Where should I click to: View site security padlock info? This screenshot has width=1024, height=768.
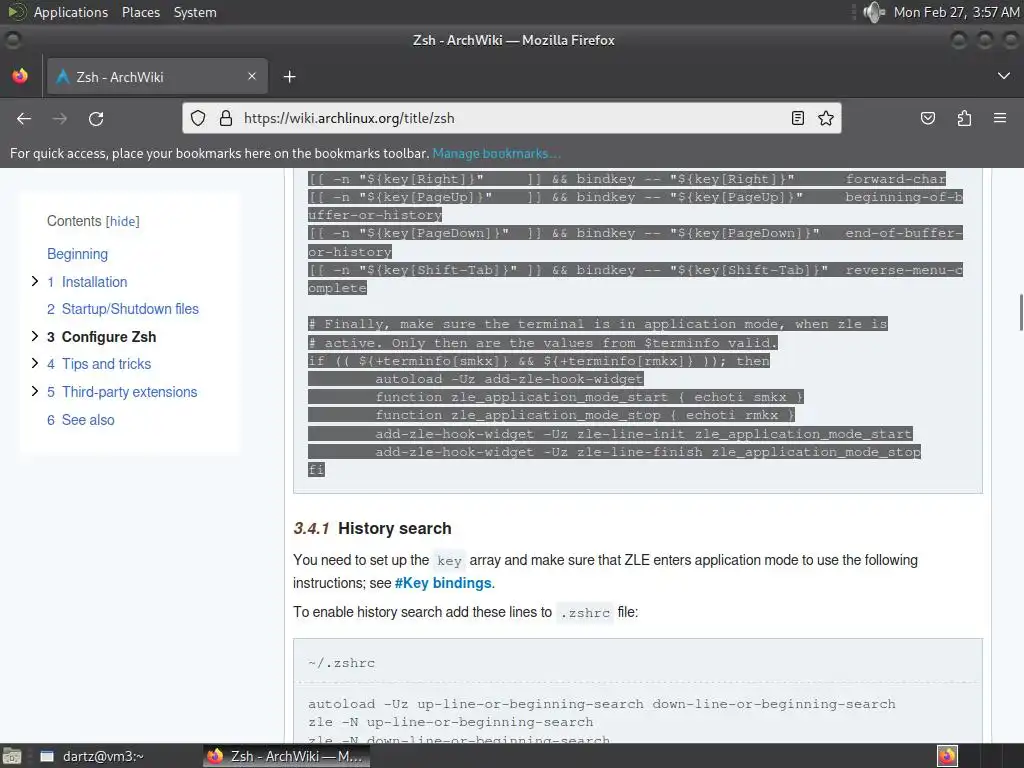(x=226, y=118)
